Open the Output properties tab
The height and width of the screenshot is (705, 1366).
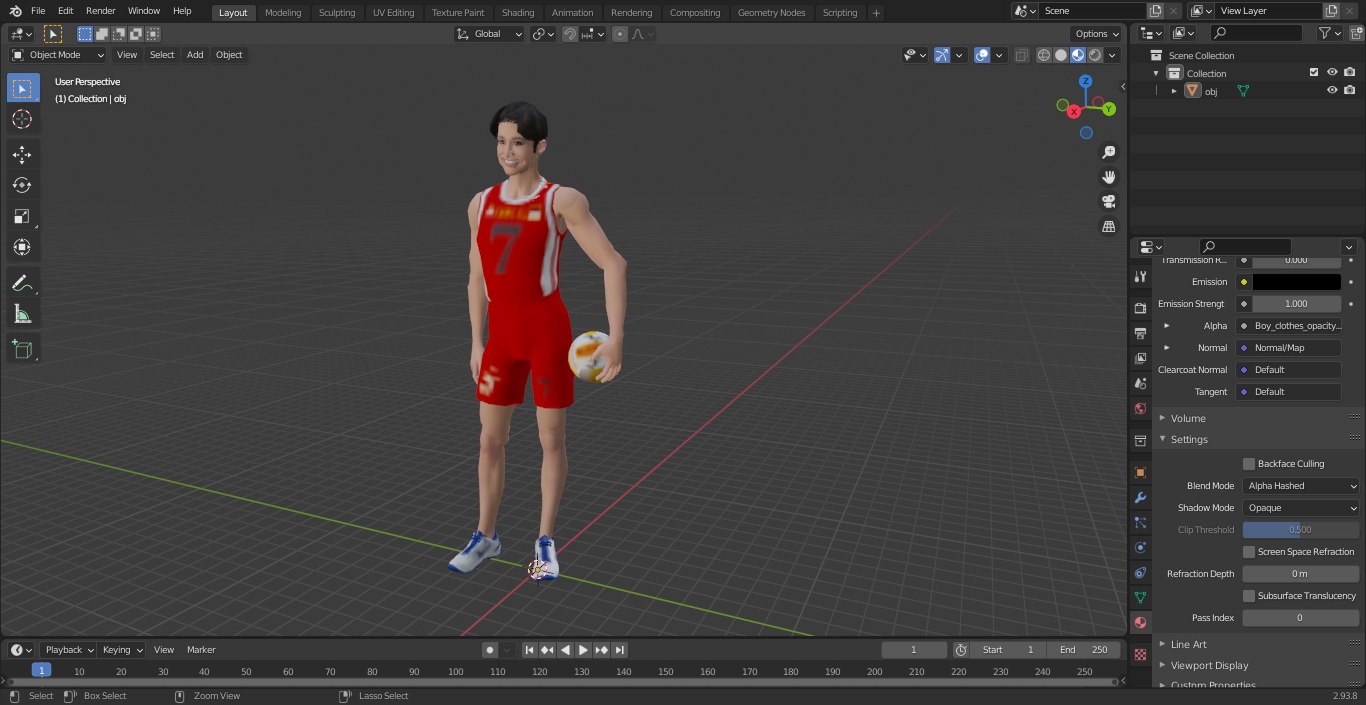1140,333
